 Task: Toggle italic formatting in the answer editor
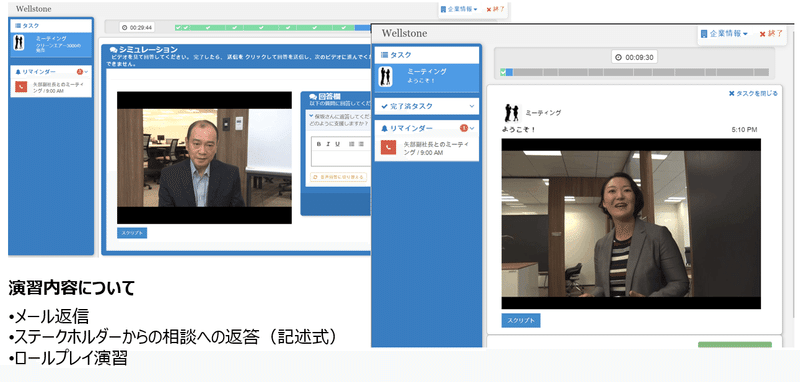tap(329, 144)
